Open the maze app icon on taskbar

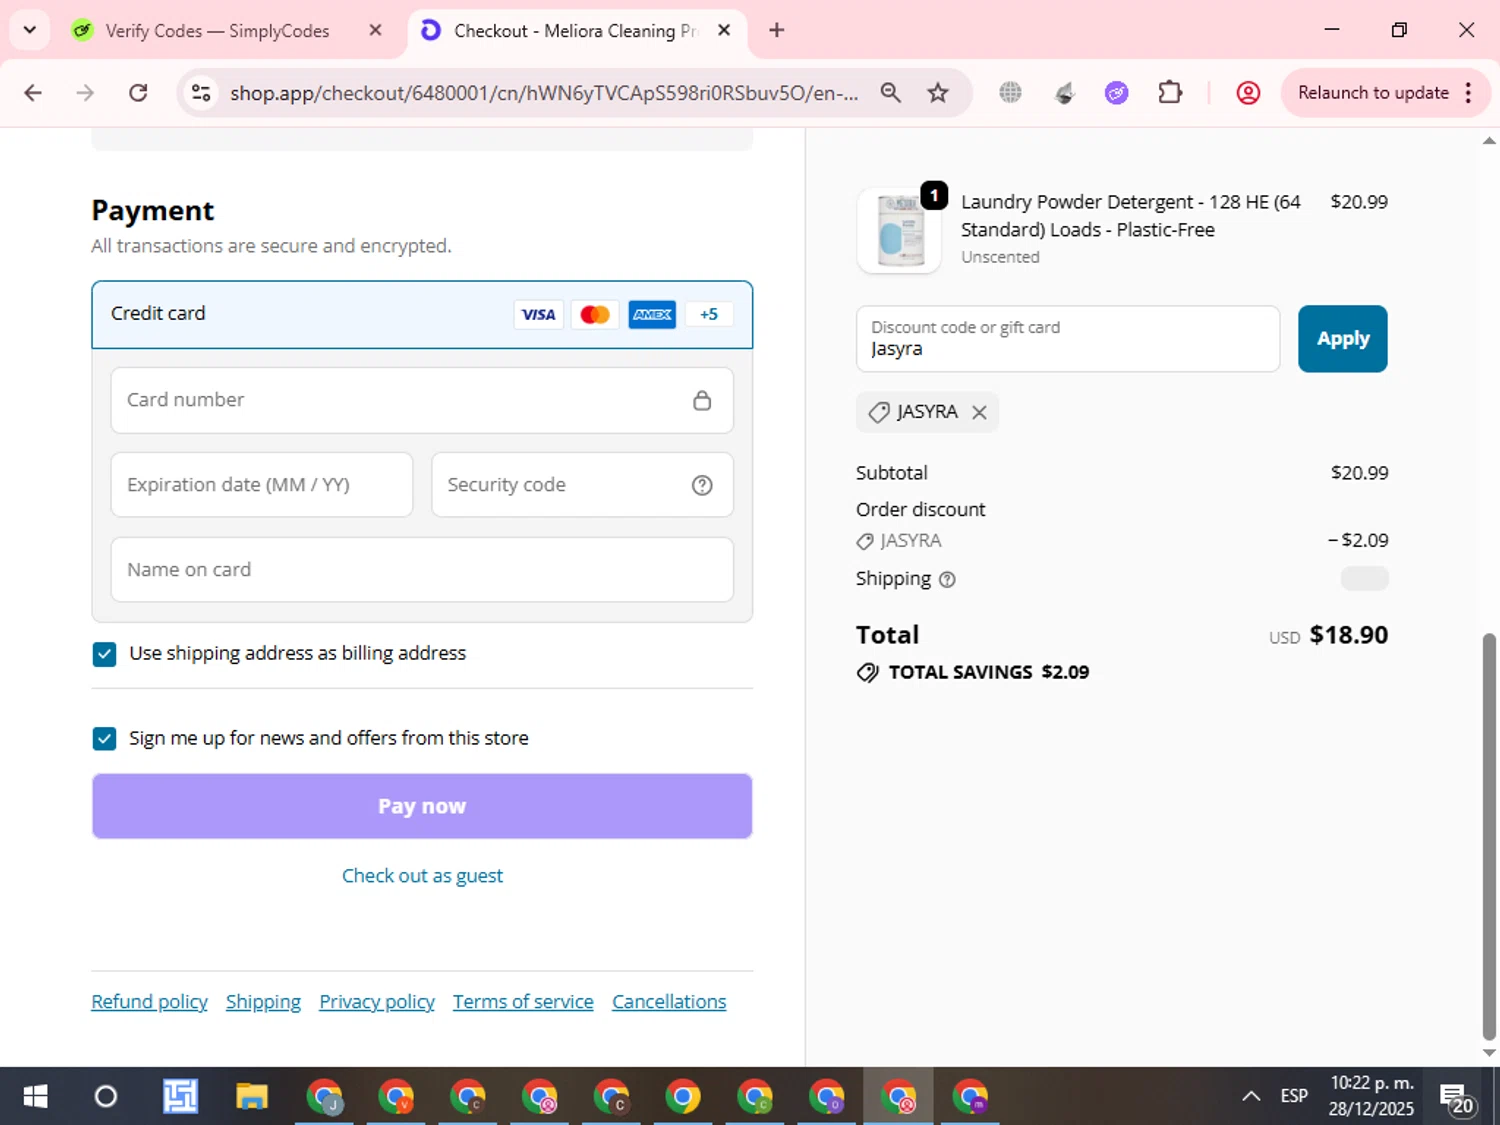pos(180,1097)
